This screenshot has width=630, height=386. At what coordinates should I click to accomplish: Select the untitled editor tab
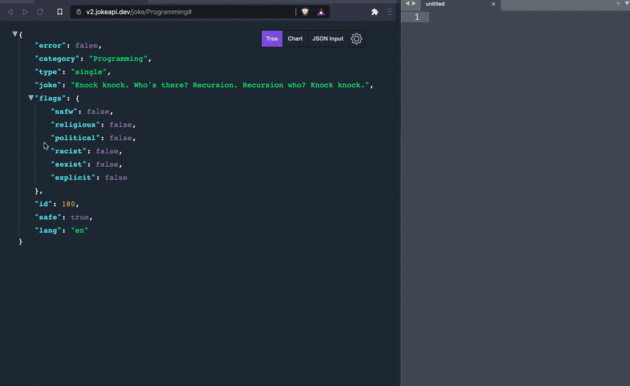(x=435, y=4)
